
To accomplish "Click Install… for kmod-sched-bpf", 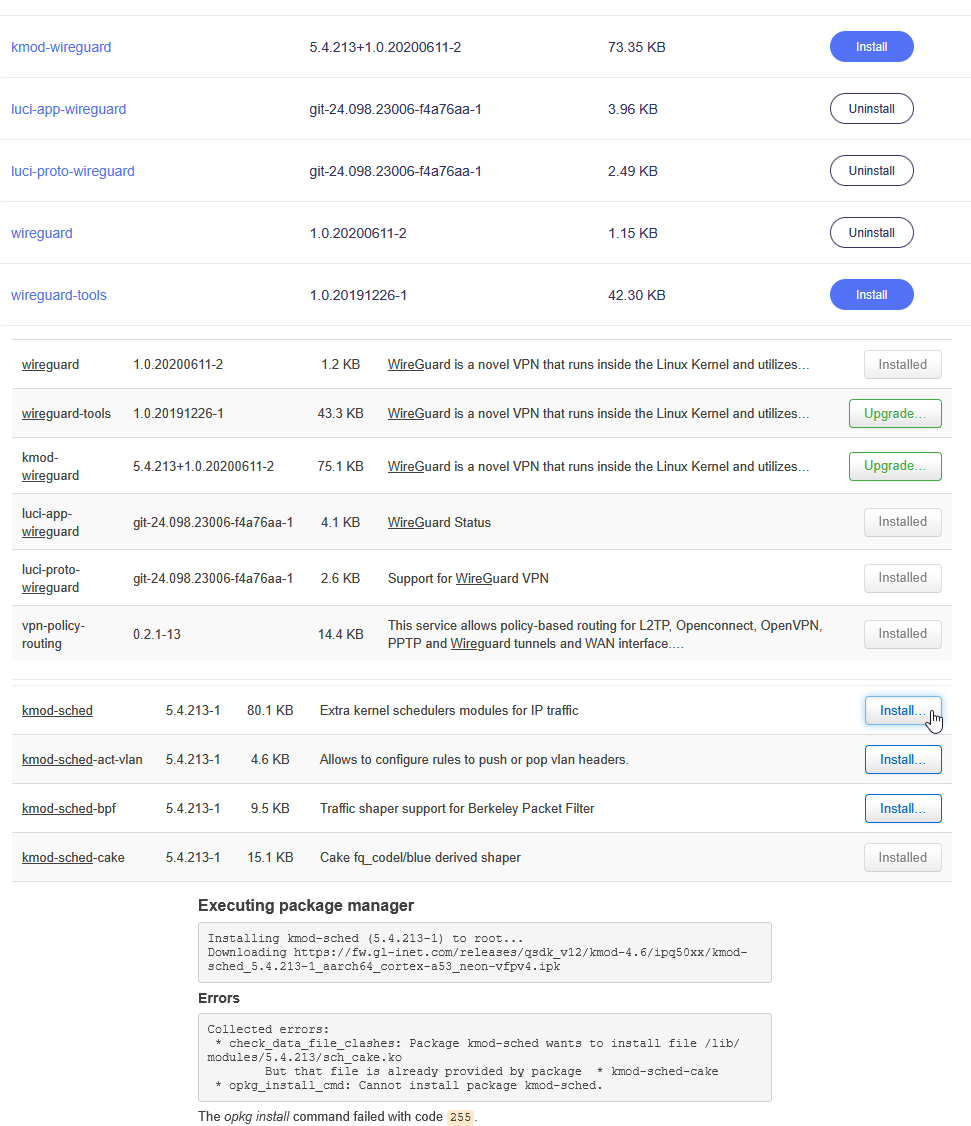I will [x=902, y=808].
